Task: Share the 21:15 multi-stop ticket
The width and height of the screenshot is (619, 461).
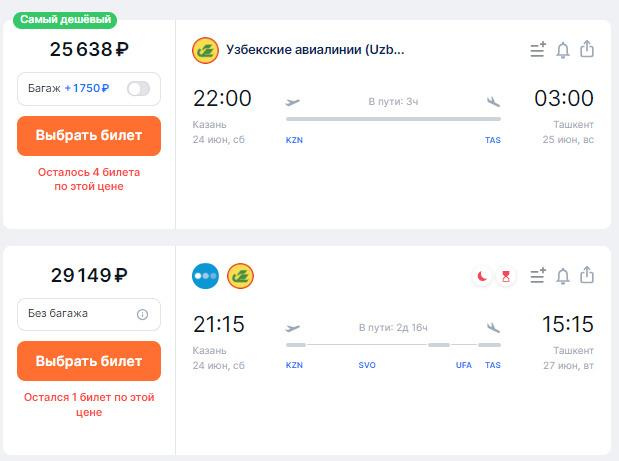Action: pos(587,276)
